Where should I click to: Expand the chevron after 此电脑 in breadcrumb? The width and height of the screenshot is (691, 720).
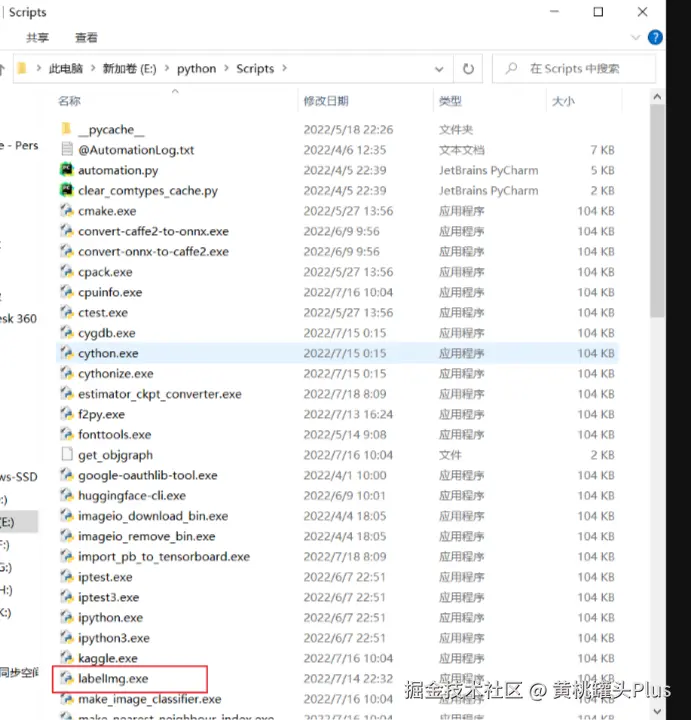93,68
